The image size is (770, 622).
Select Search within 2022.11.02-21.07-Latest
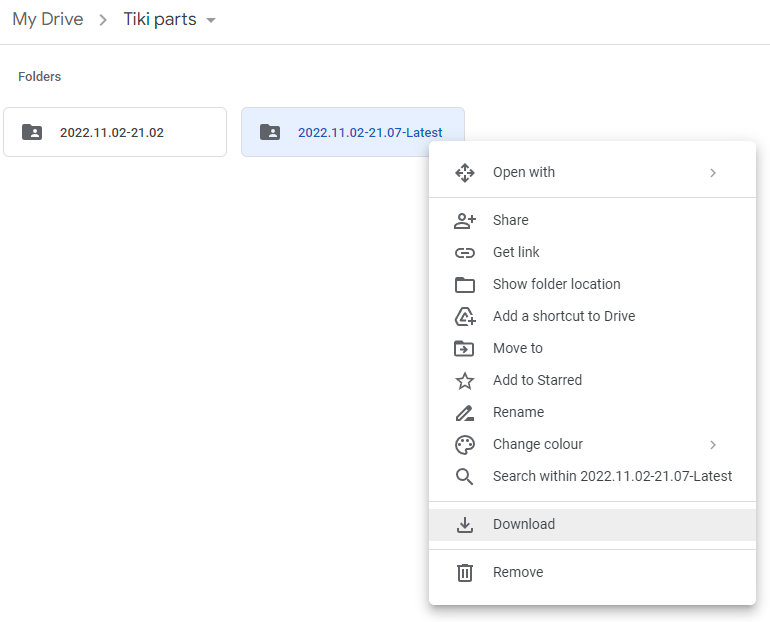(612, 477)
